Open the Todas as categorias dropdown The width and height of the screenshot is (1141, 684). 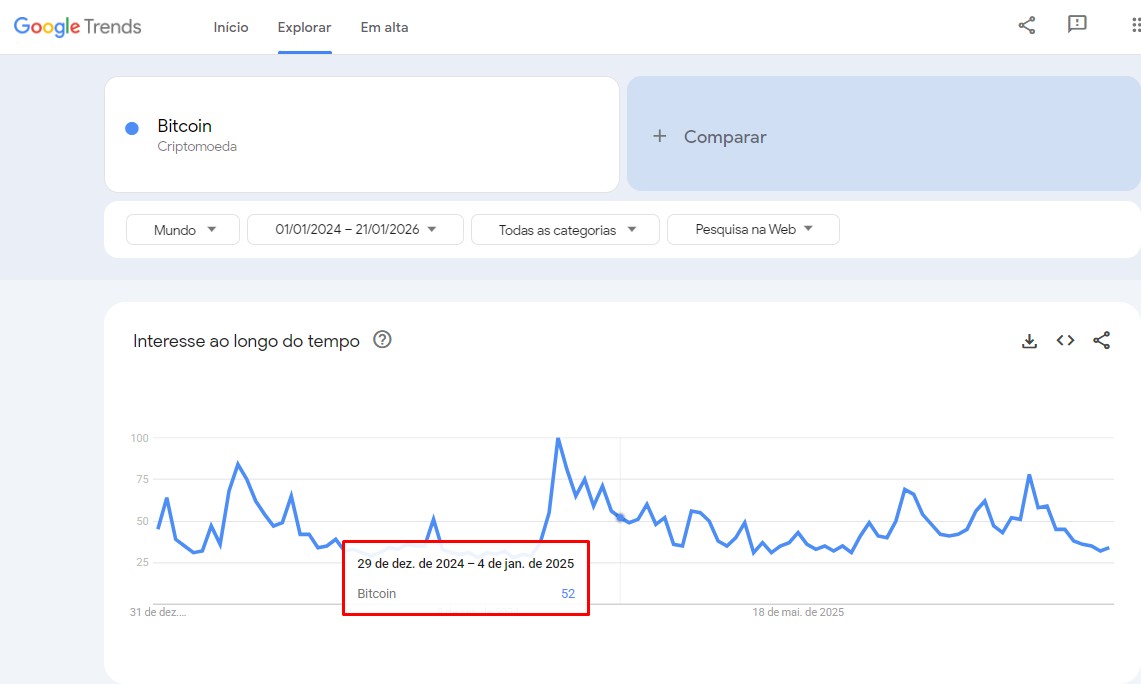pyautogui.click(x=564, y=229)
